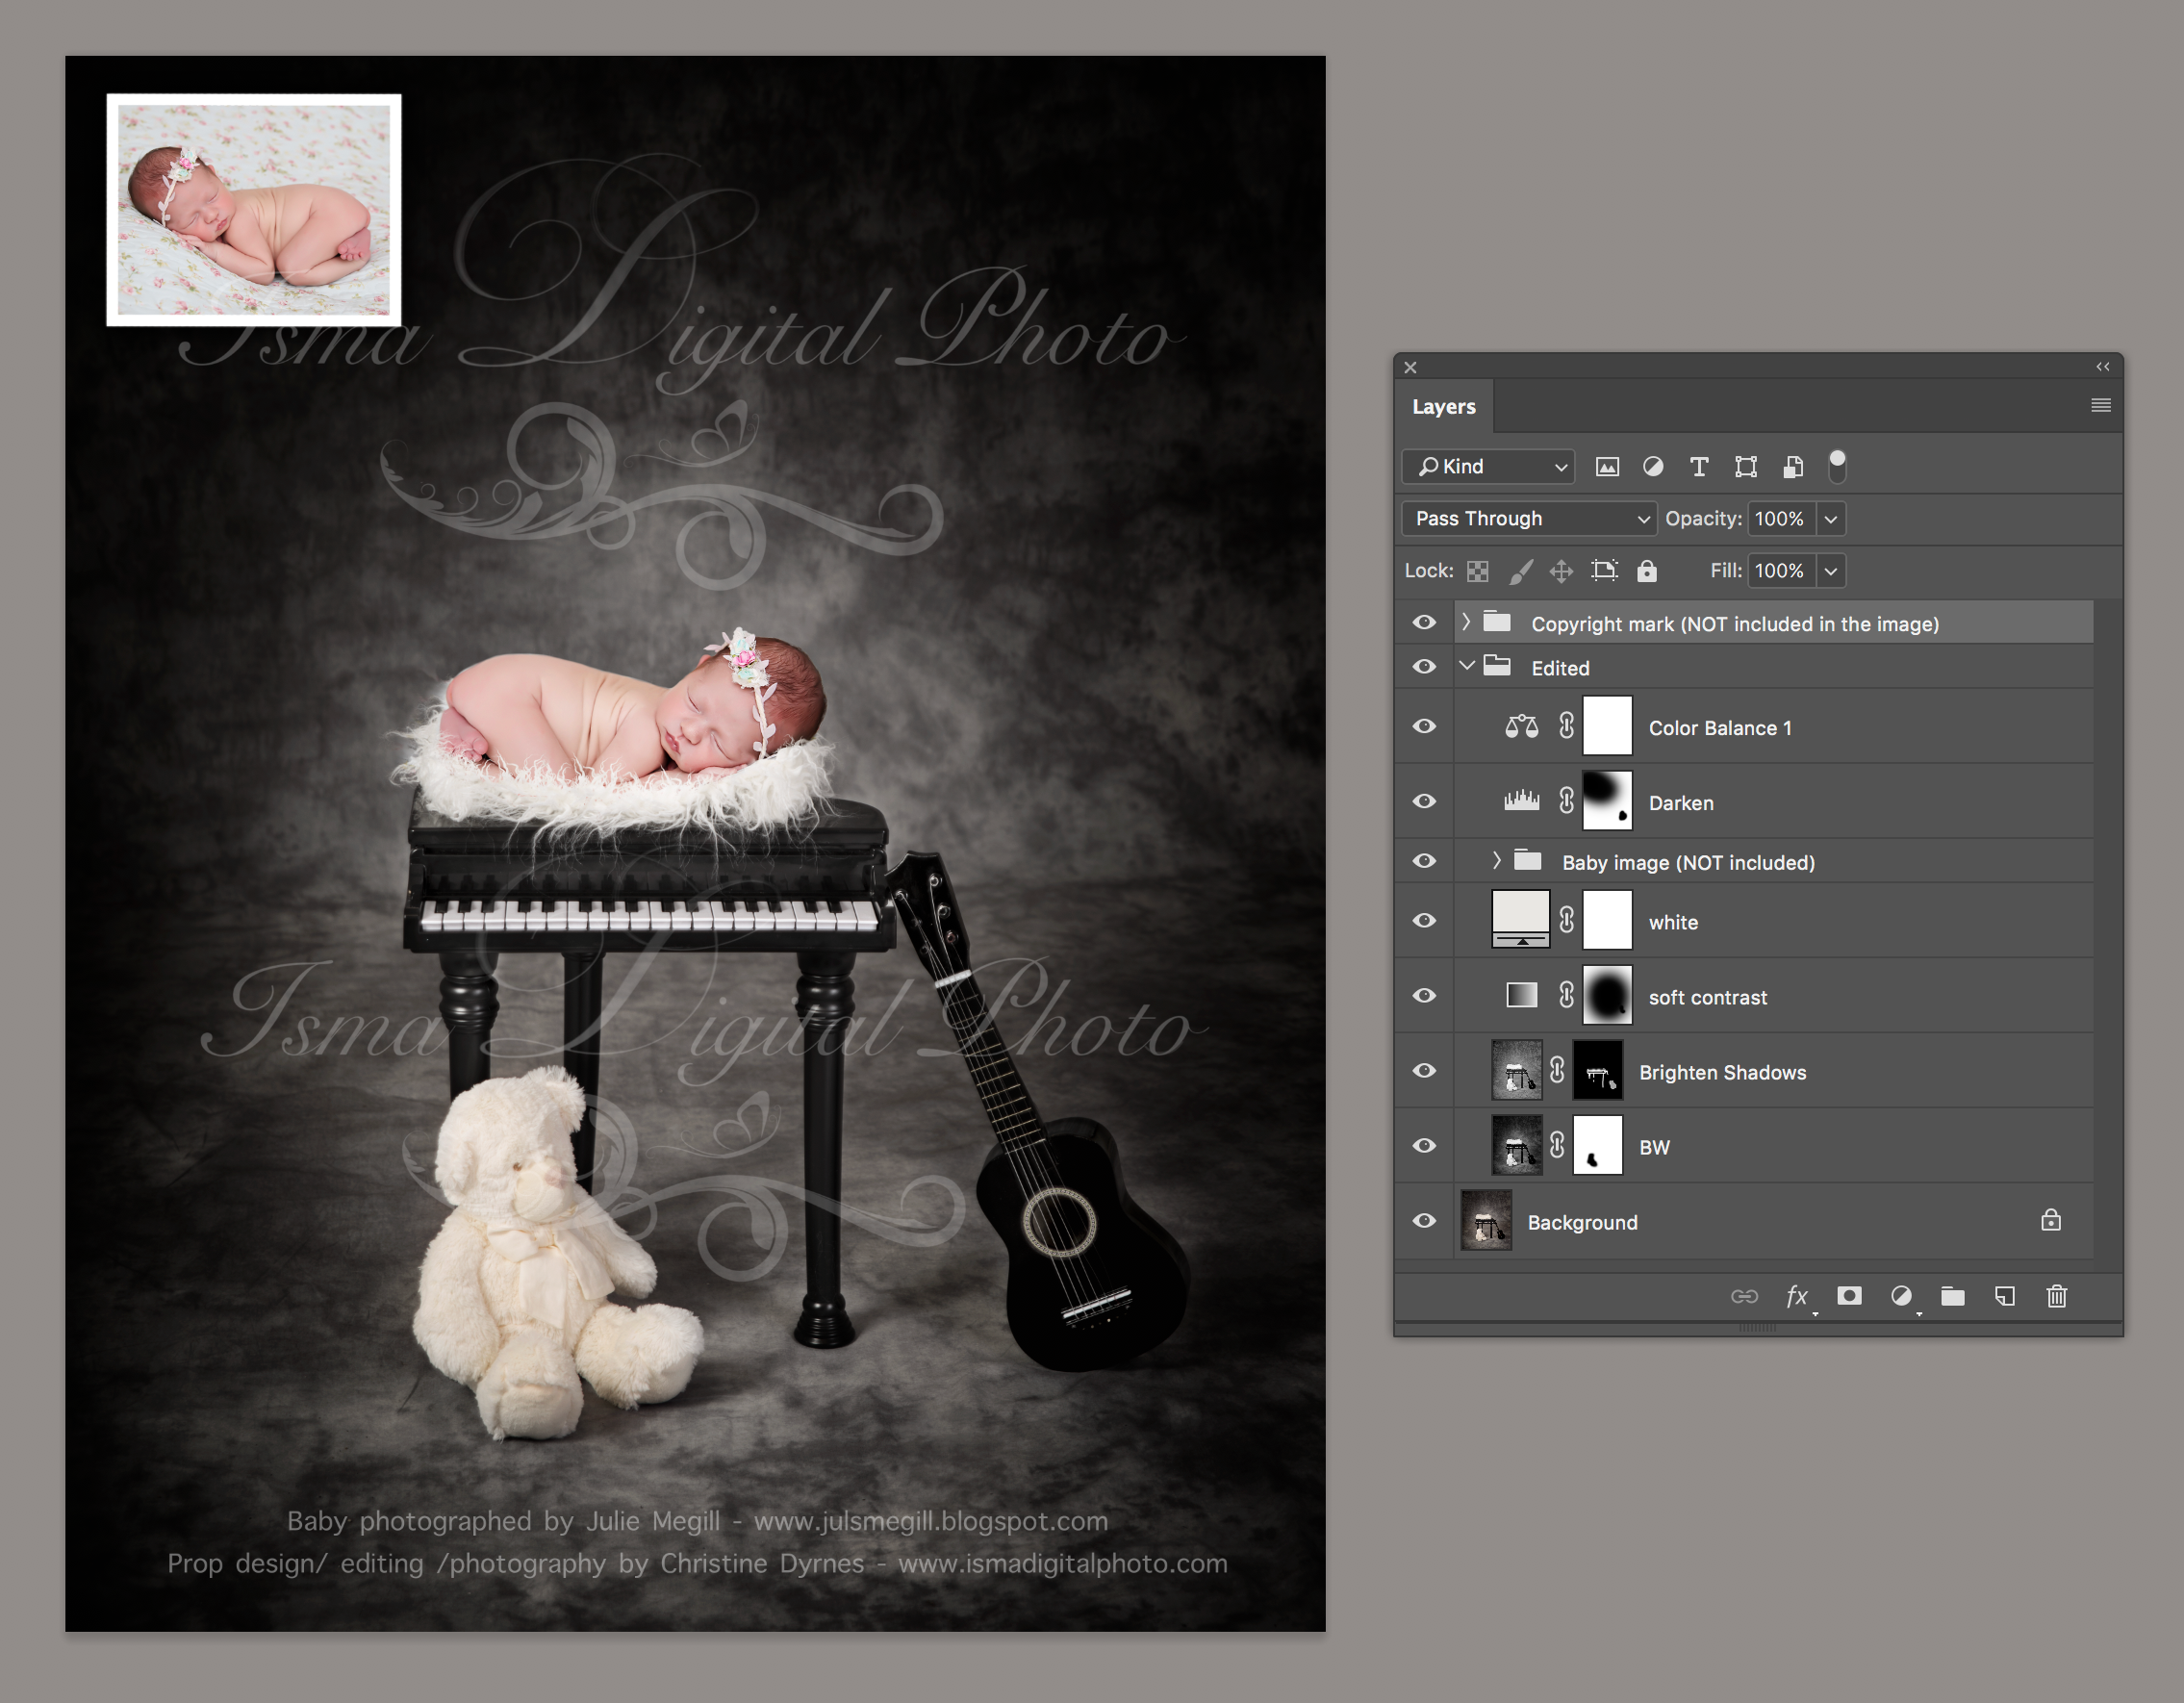Hide the Brighten Shadows layer
This screenshot has width=2184, height=1703.
point(1424,1071)
